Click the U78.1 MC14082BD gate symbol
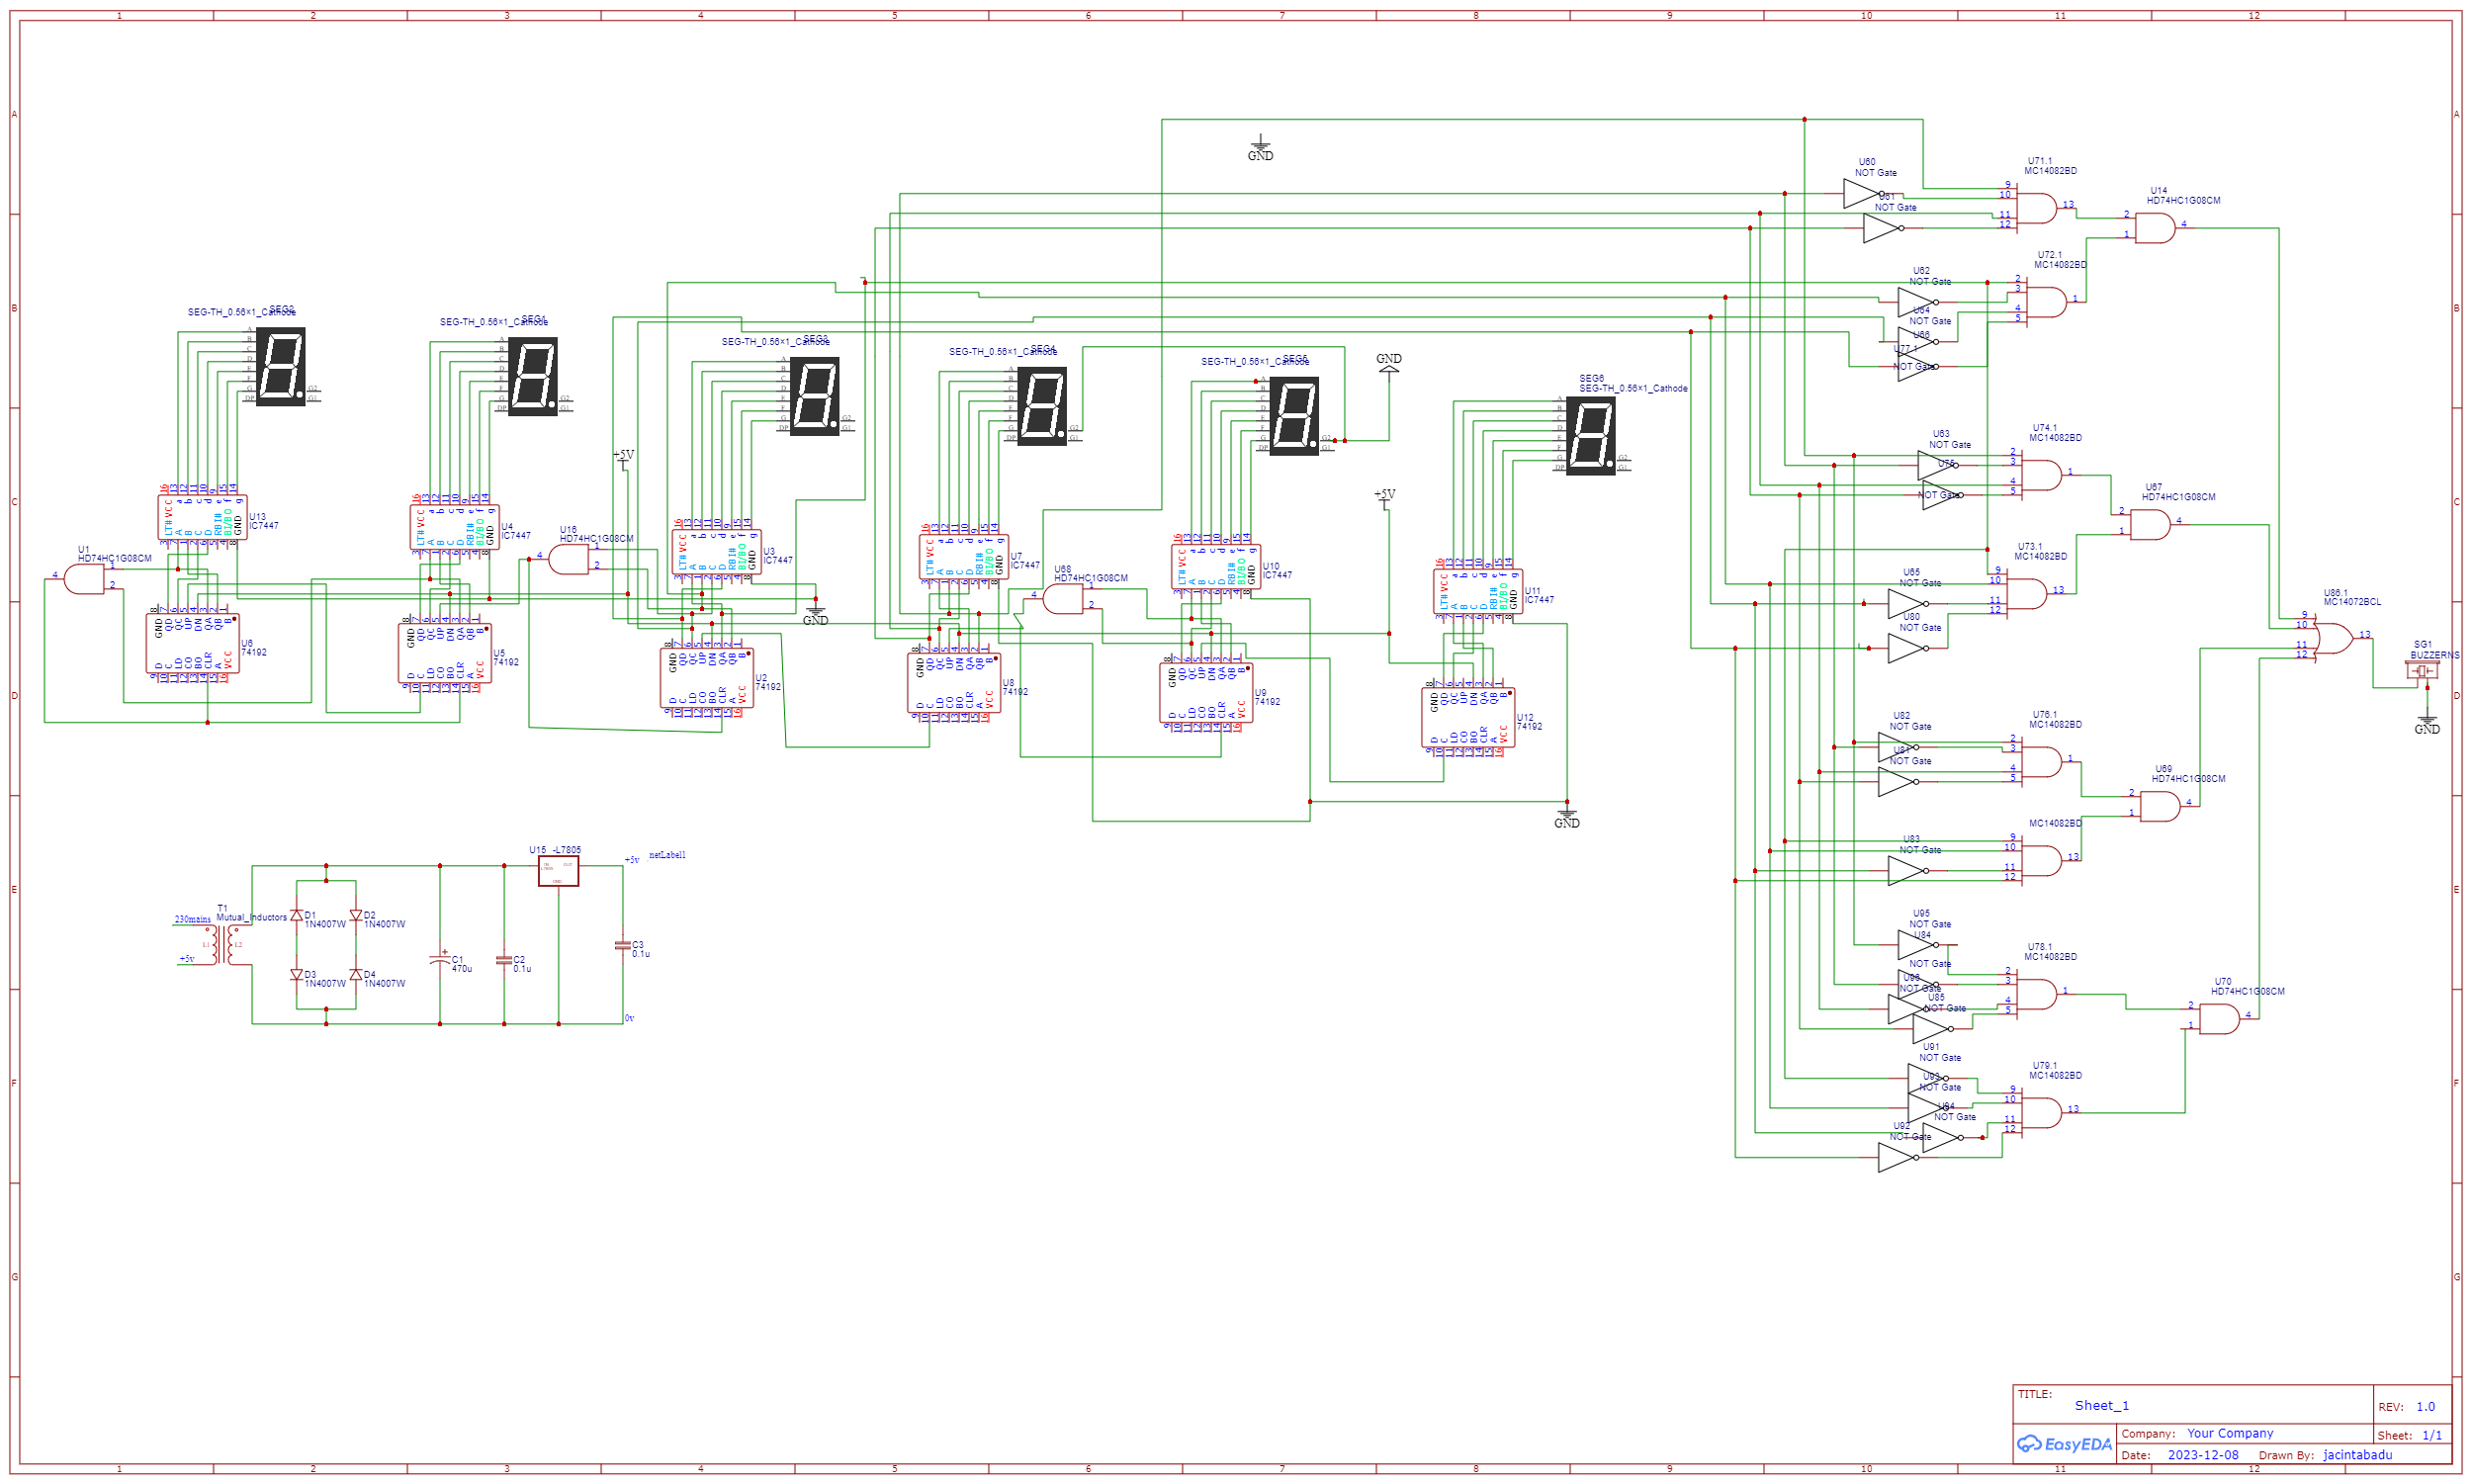Image resolution: width=2472 pixels, height=1484 pixels. 2037,994
